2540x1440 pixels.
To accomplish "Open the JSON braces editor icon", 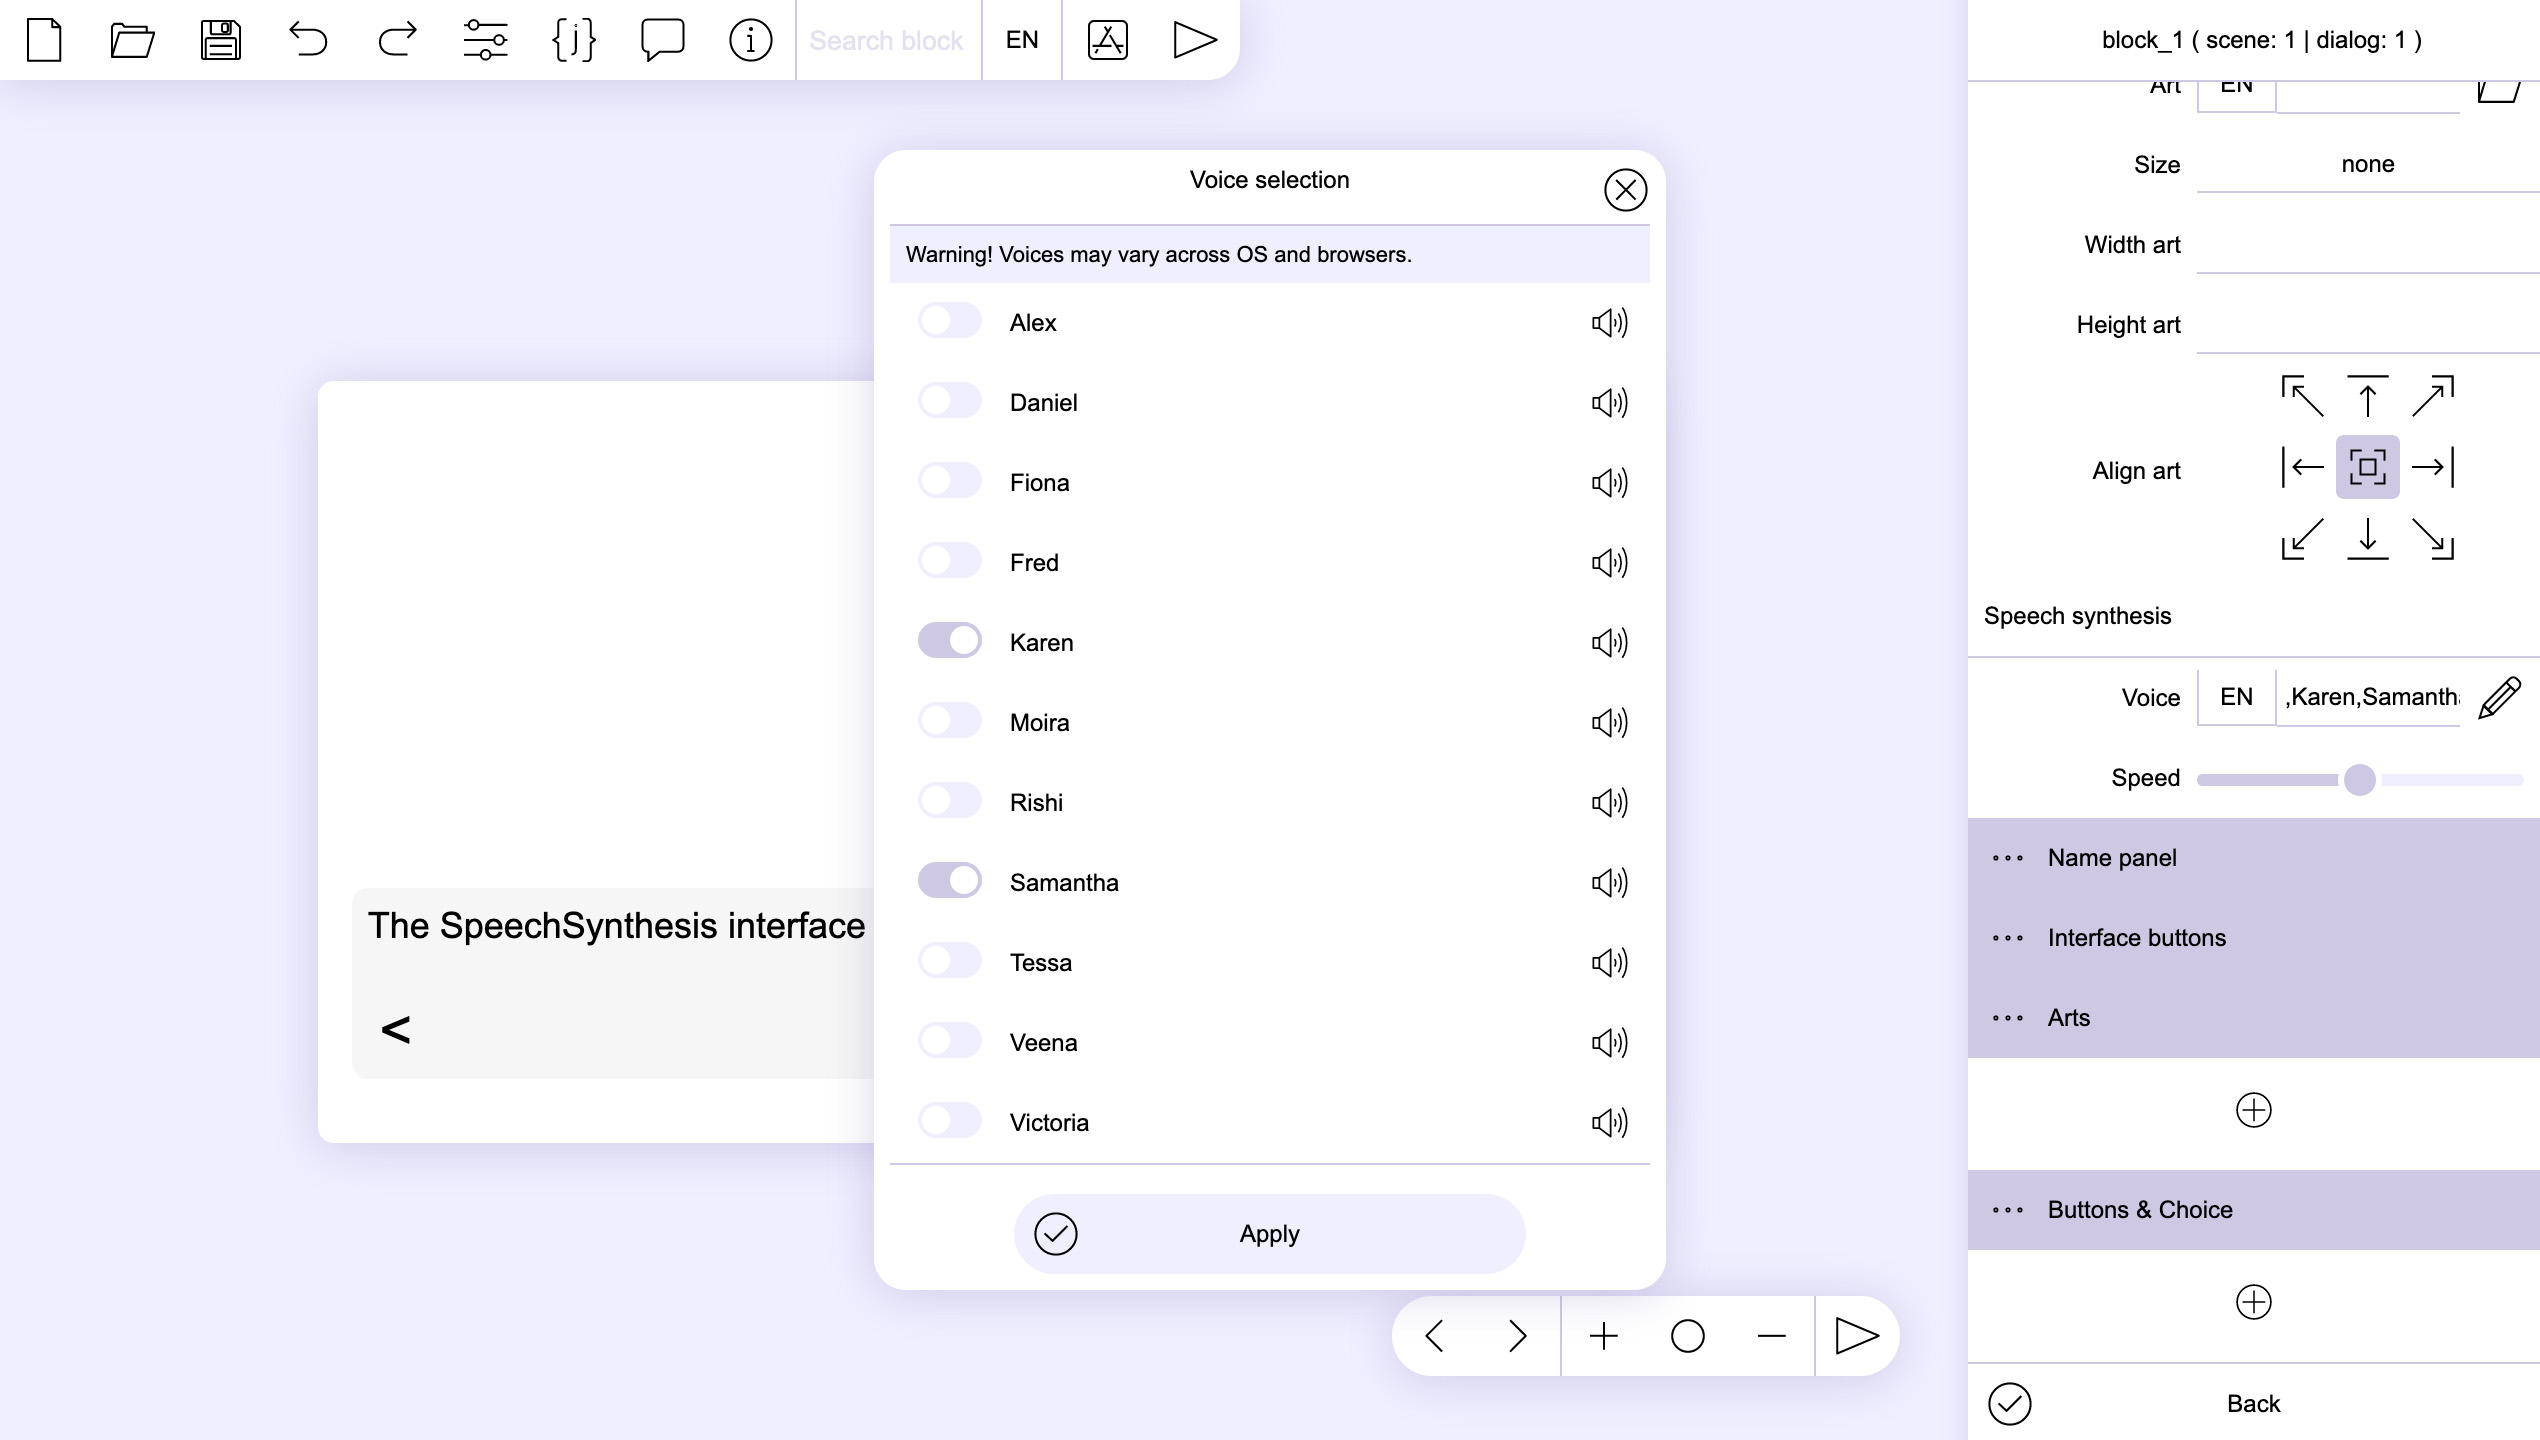I will coord(574,40).
